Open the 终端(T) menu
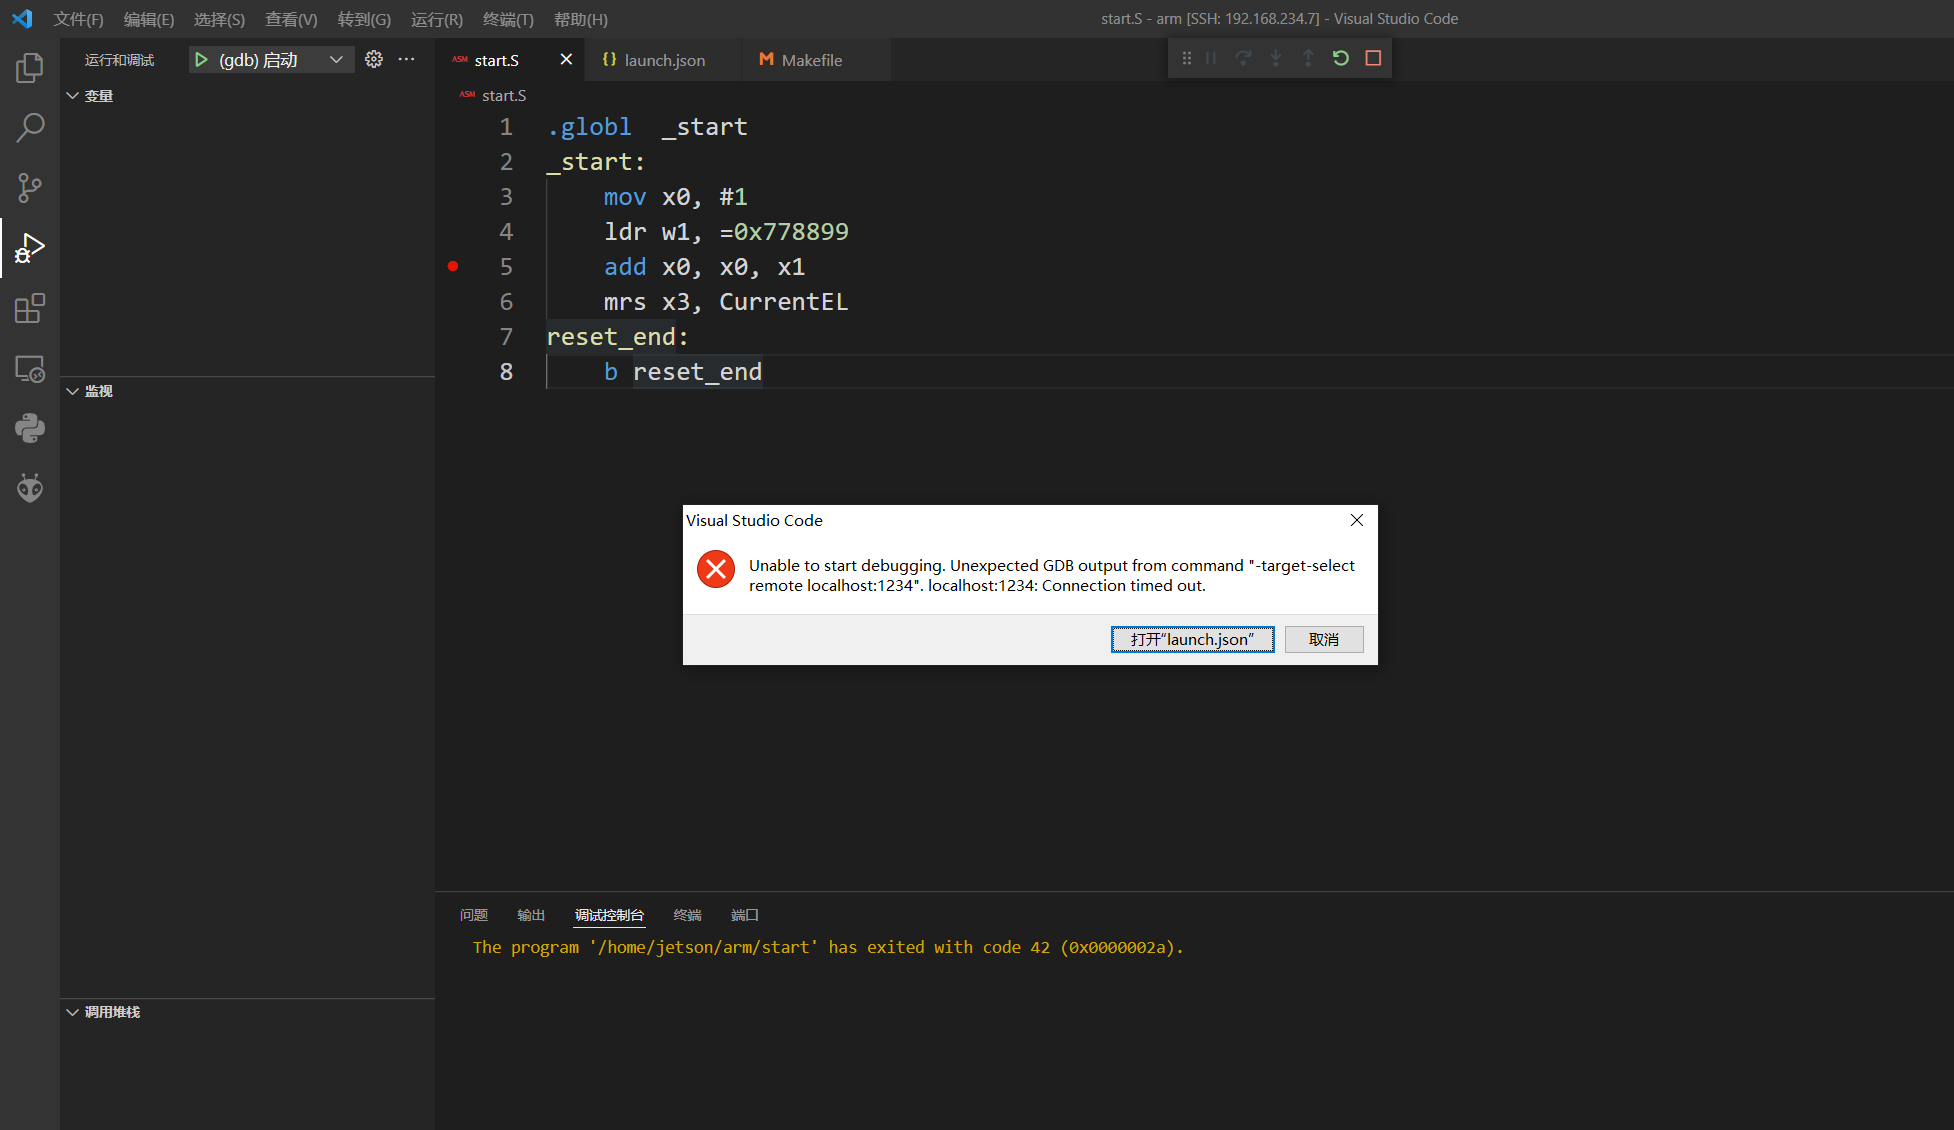This screenshot has width=1954, height=1130. click(508, 19)
